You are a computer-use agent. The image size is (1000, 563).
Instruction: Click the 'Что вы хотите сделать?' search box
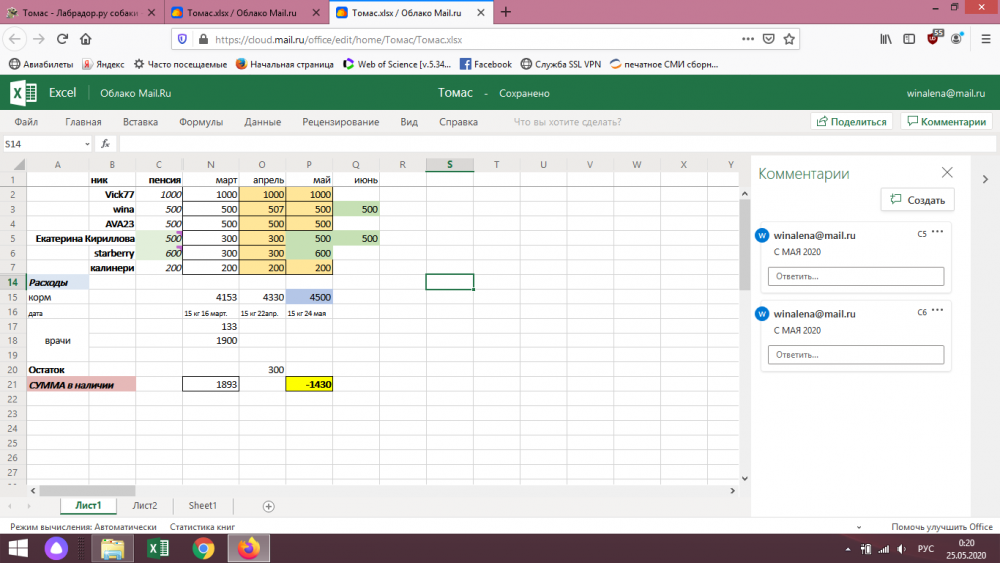click(567, 122)
